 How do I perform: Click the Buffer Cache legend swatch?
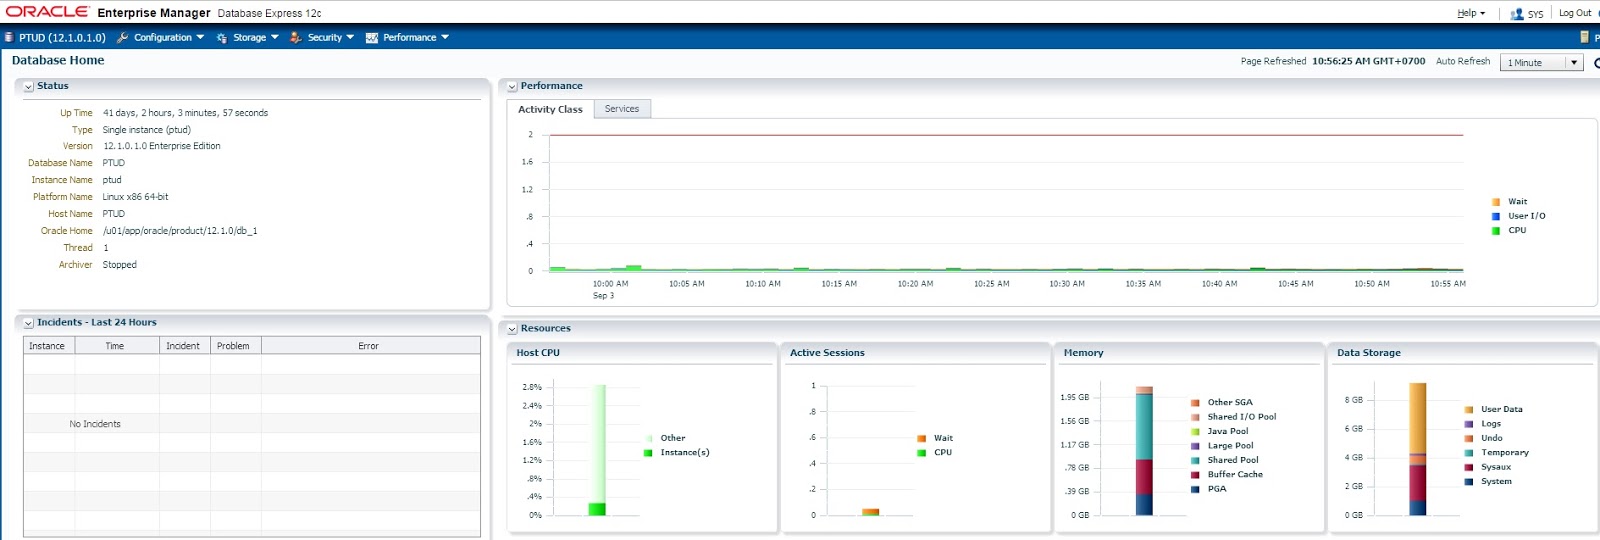(x=1195, y=475)
